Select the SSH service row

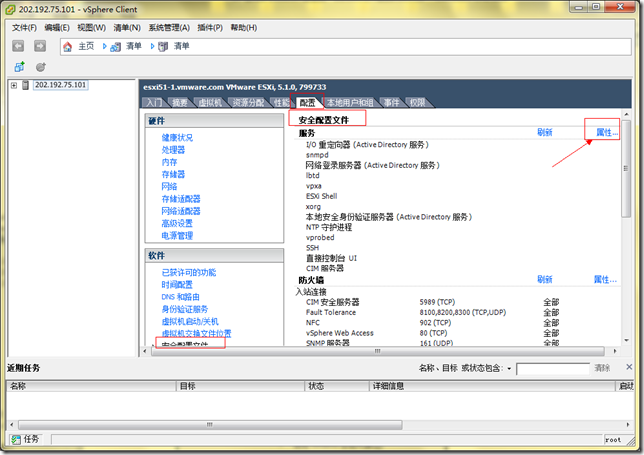[x=313, y=248]
